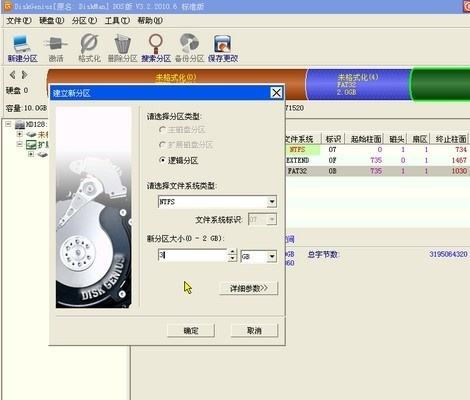Image resolution: width=470 pixels, height=400 pixels.
Task: Open the NTFS file system type dropdown
Action: [x=272, y=202]
